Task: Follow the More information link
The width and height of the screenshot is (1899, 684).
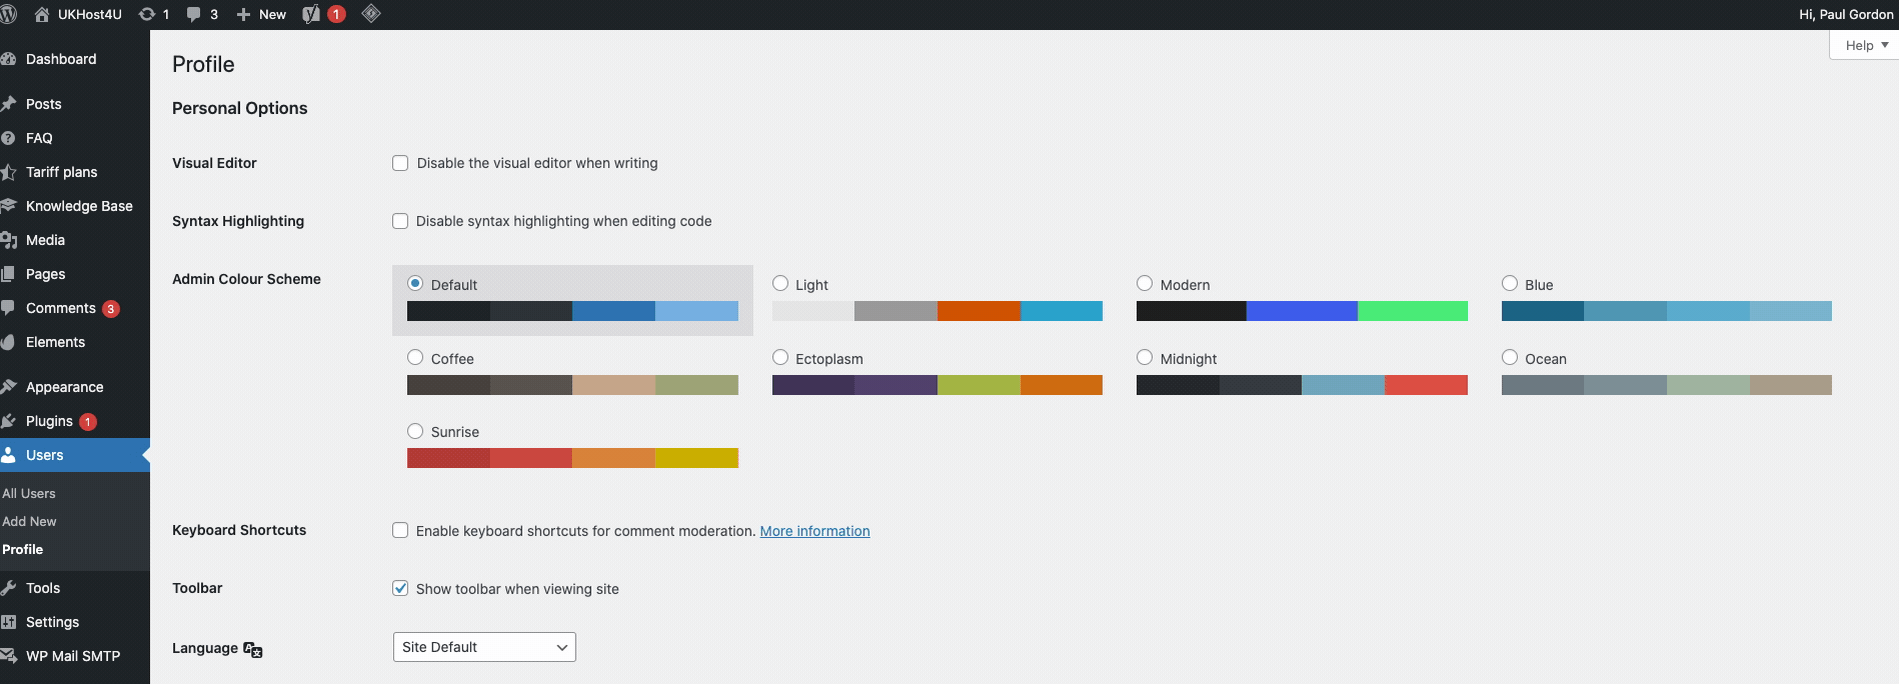Action: [814, 531]
